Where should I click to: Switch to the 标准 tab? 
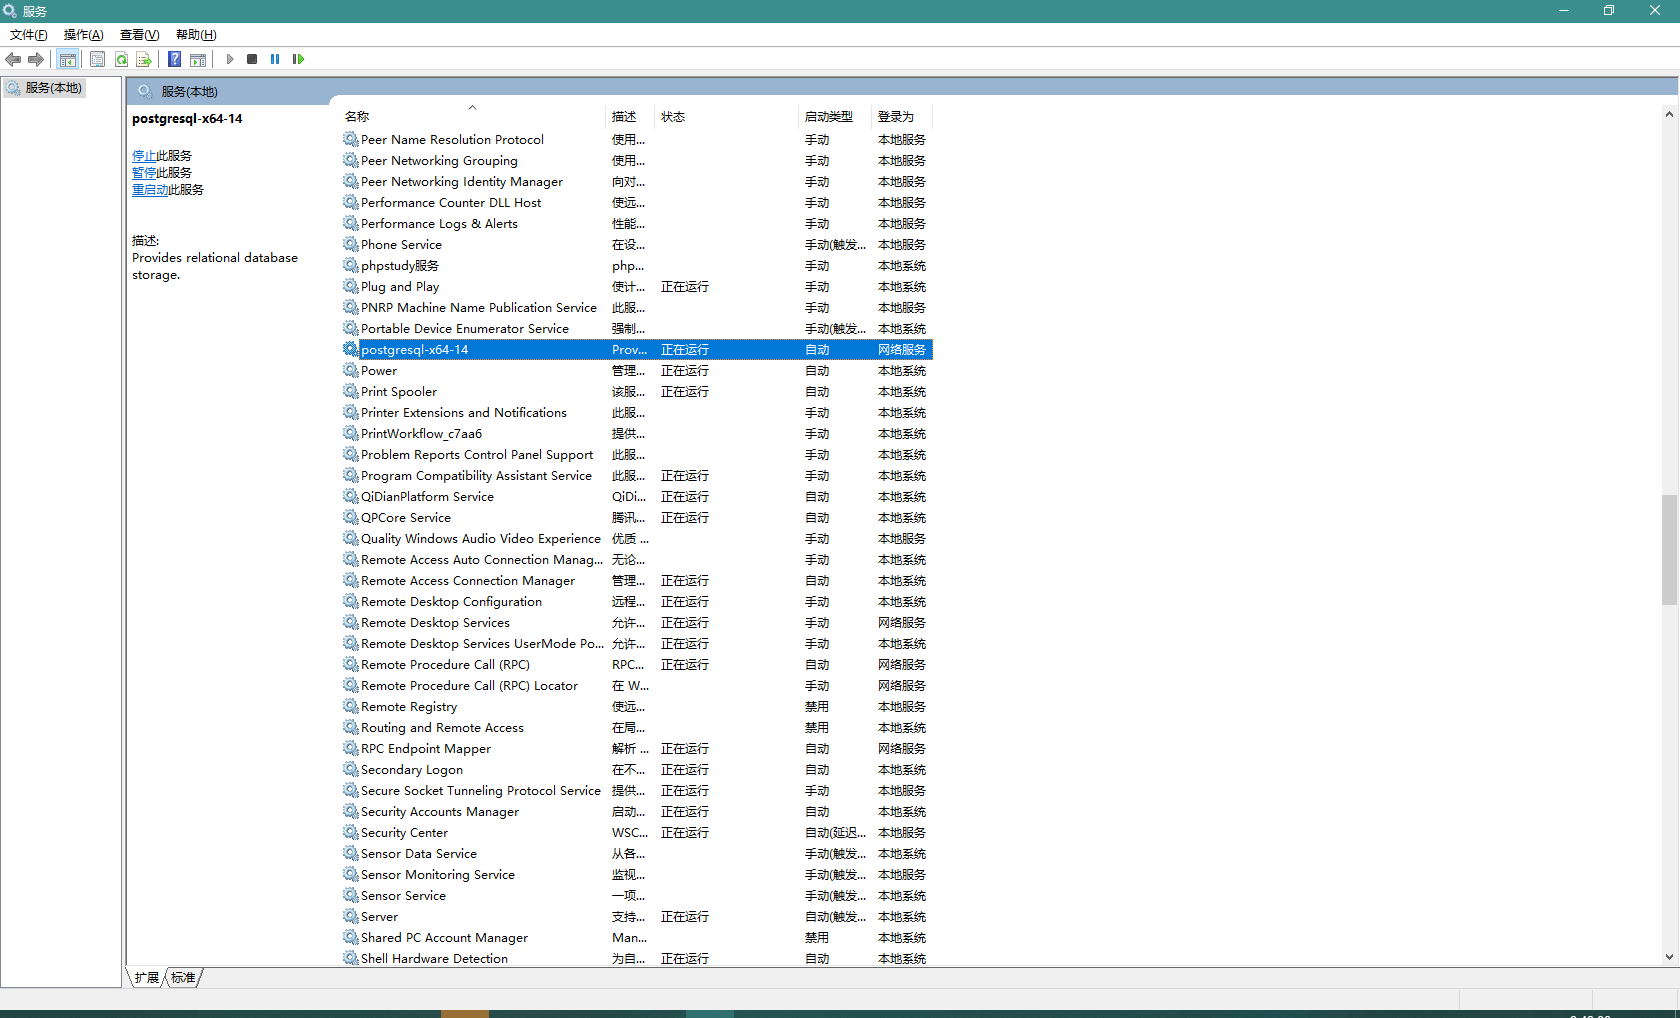click(x=184, y=978)
